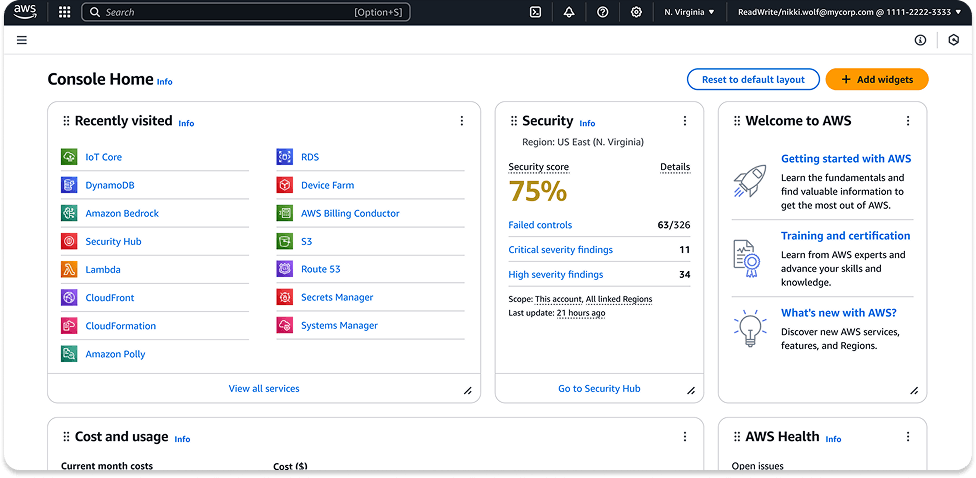The width and height of the screenshot is (976, 478).
Task: Open Recently visited widget options menu
Action: tap(462, 121)
